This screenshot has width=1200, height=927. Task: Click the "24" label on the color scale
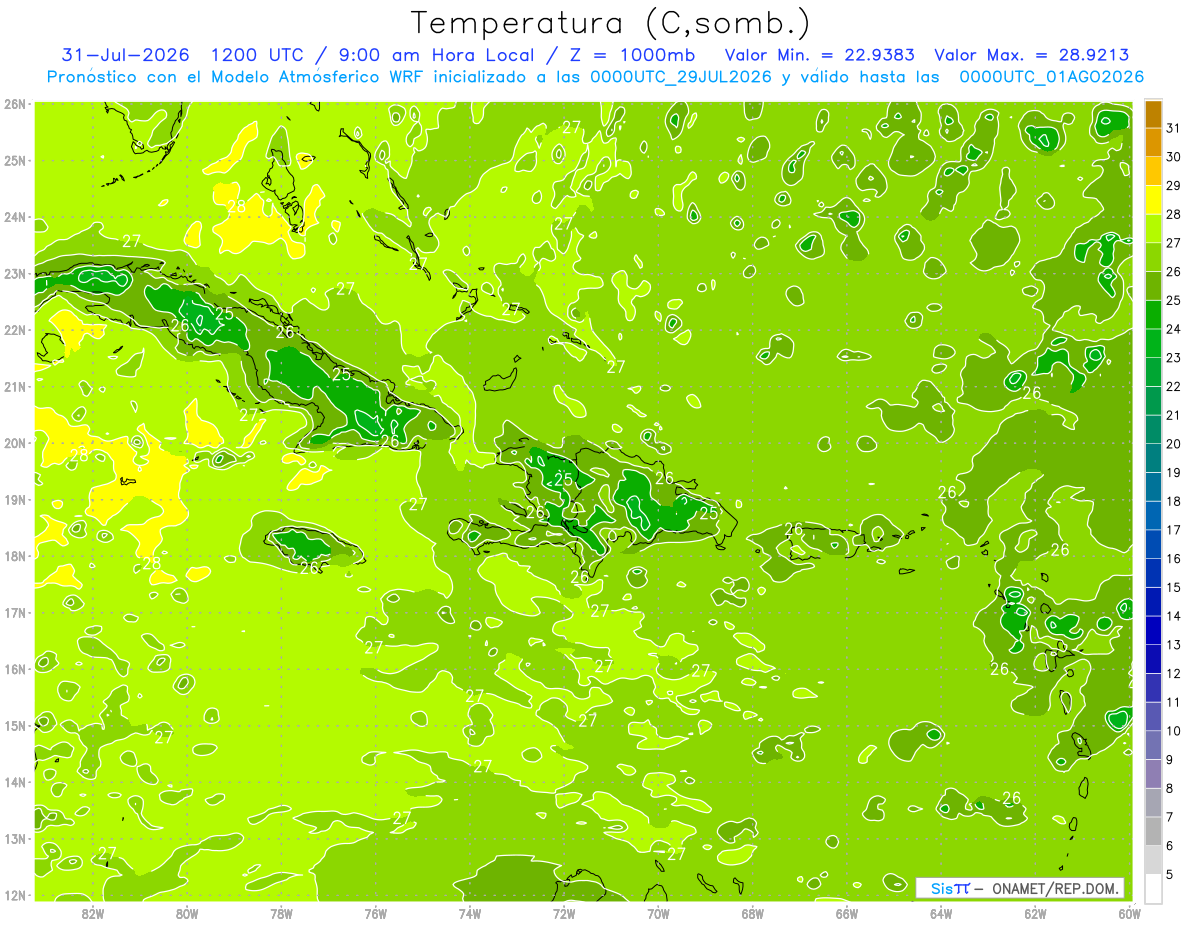1174,329
